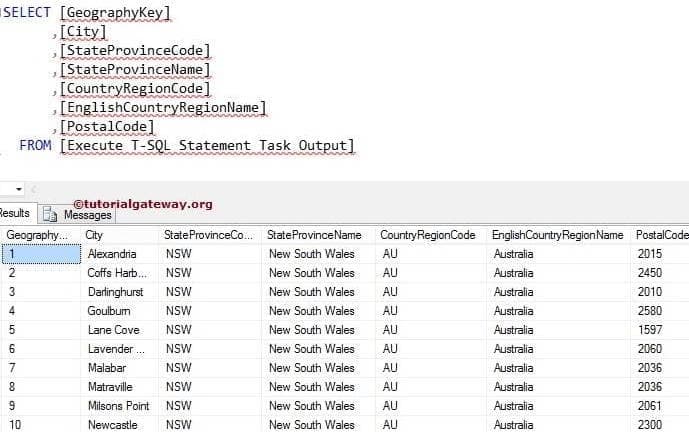
Task: Click AU in the Lane Cove row
Action: [431, 330]
